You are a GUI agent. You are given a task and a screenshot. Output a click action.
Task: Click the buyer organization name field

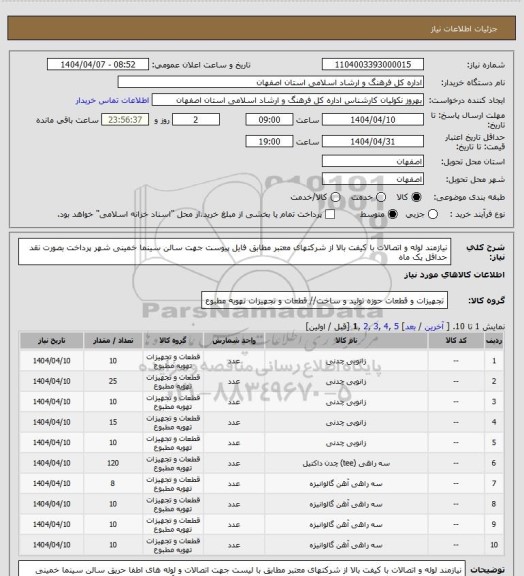click(x=270, y=82)
